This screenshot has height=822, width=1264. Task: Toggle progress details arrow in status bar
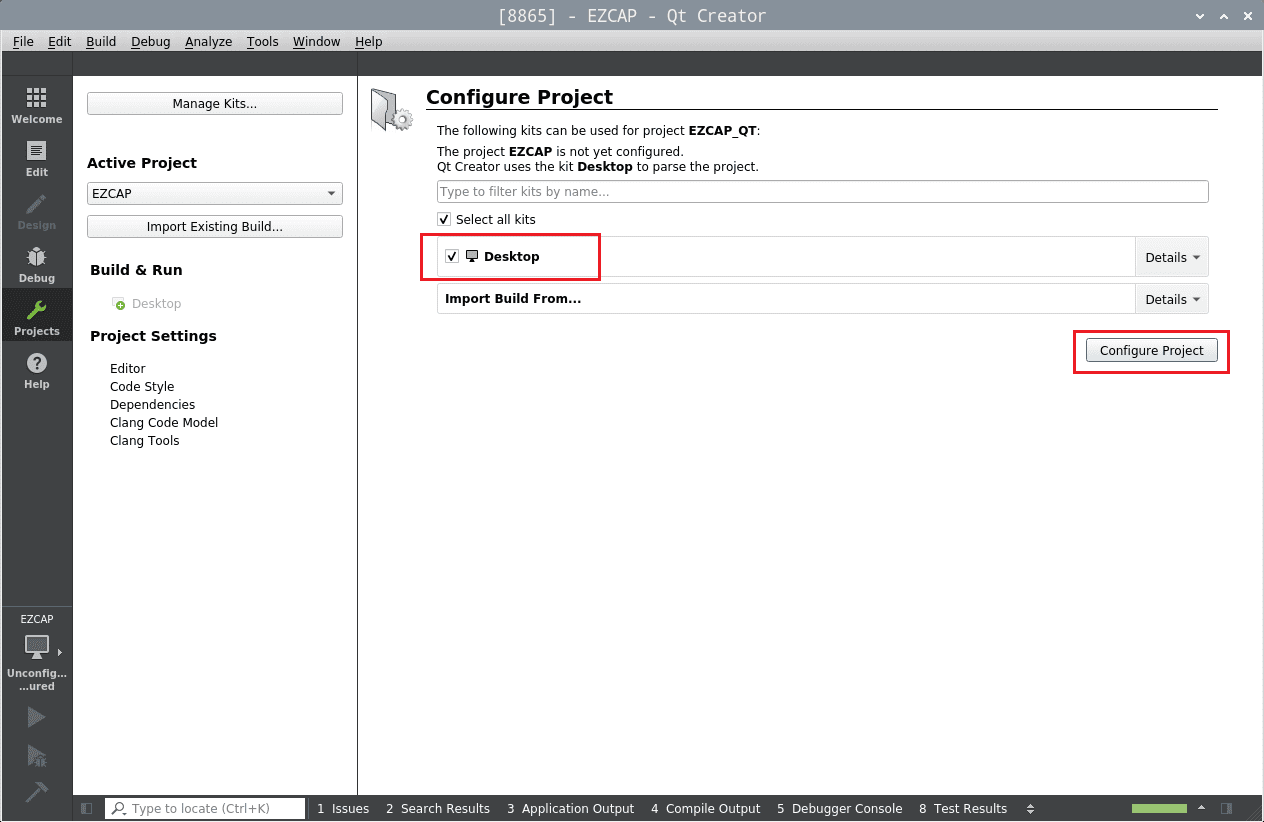pos(1204,808)
